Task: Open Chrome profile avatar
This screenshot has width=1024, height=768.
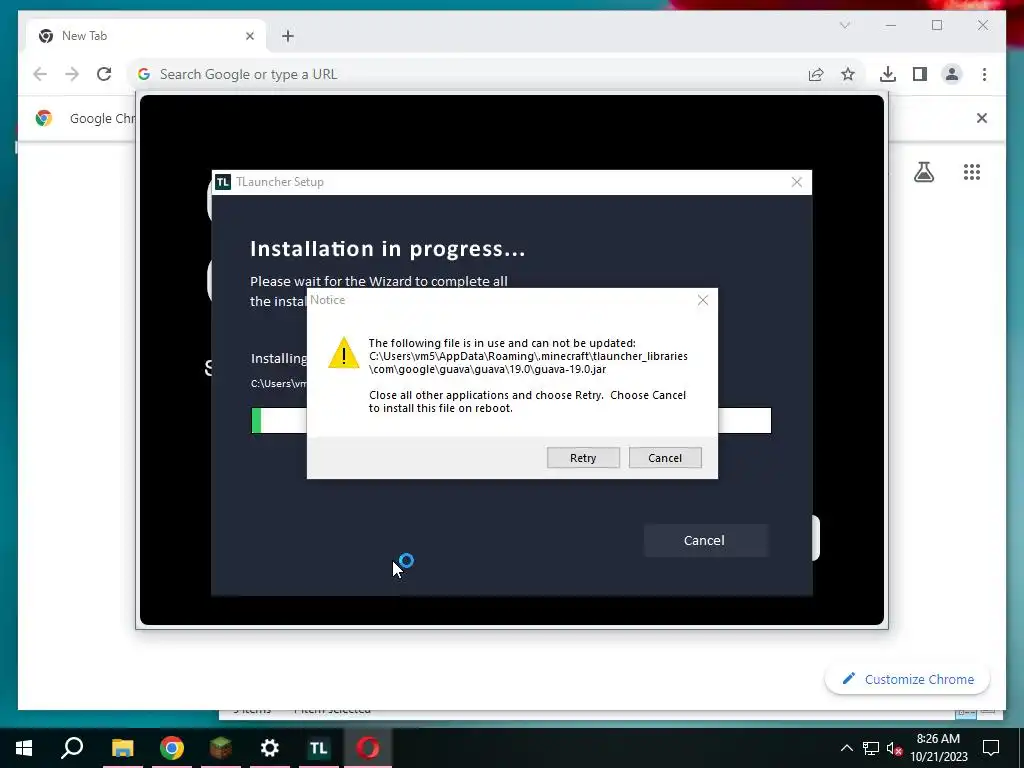Action: click(x=952, y=74)
